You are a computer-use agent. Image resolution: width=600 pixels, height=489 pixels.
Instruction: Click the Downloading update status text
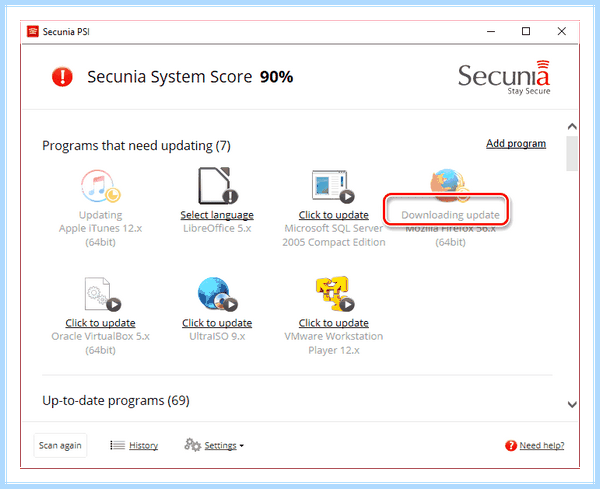tap(450, 215)
